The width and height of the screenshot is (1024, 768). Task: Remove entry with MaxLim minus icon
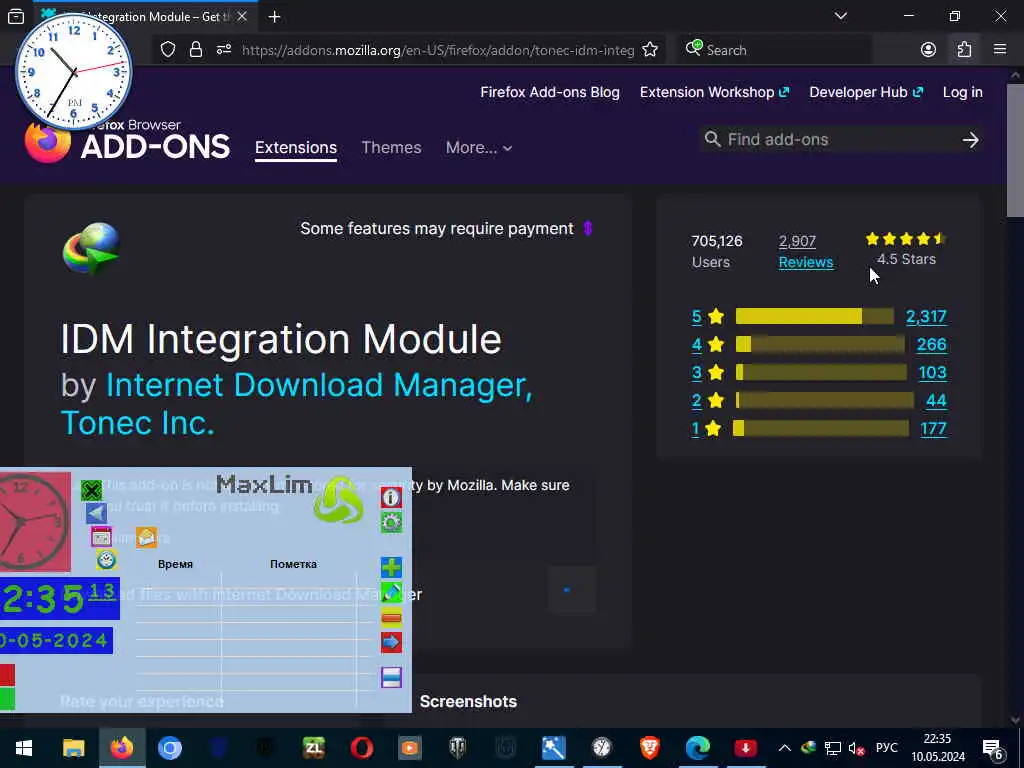point(391,617)
